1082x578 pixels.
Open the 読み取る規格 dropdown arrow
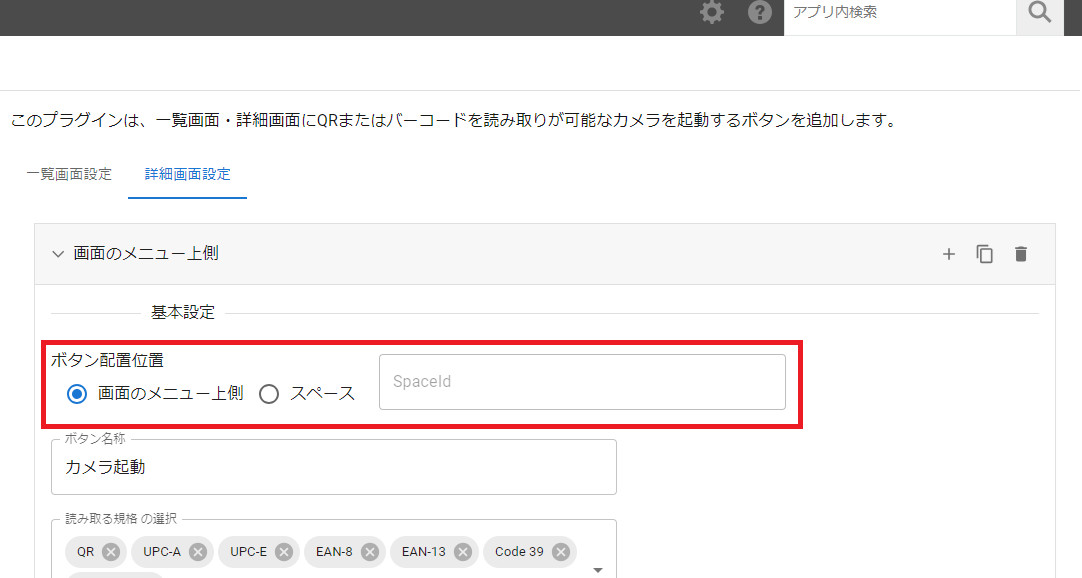click(598, 568)
